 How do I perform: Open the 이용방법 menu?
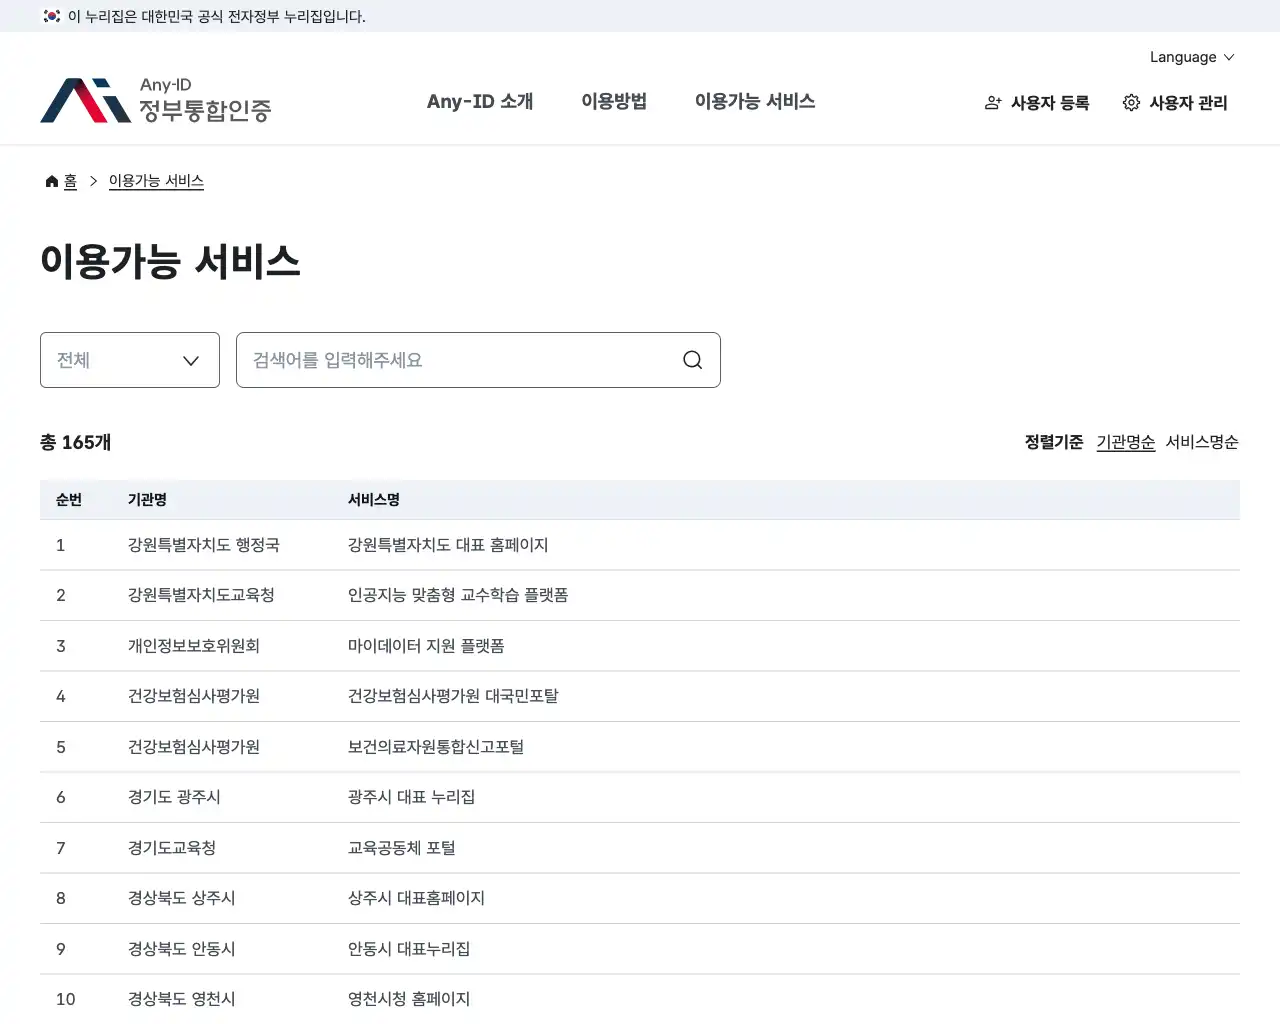(x=614, y=101)
